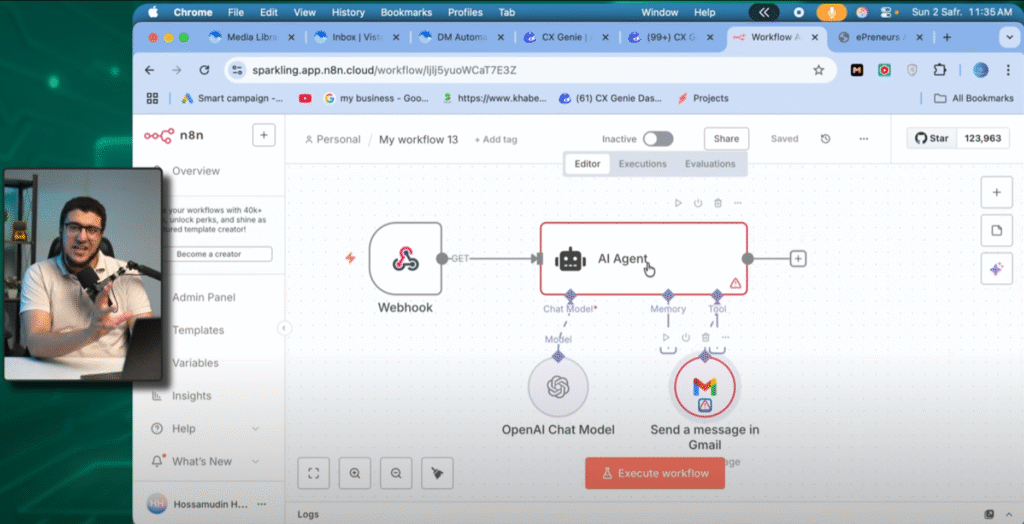Reload the n8n page

(x=204, y=70)
